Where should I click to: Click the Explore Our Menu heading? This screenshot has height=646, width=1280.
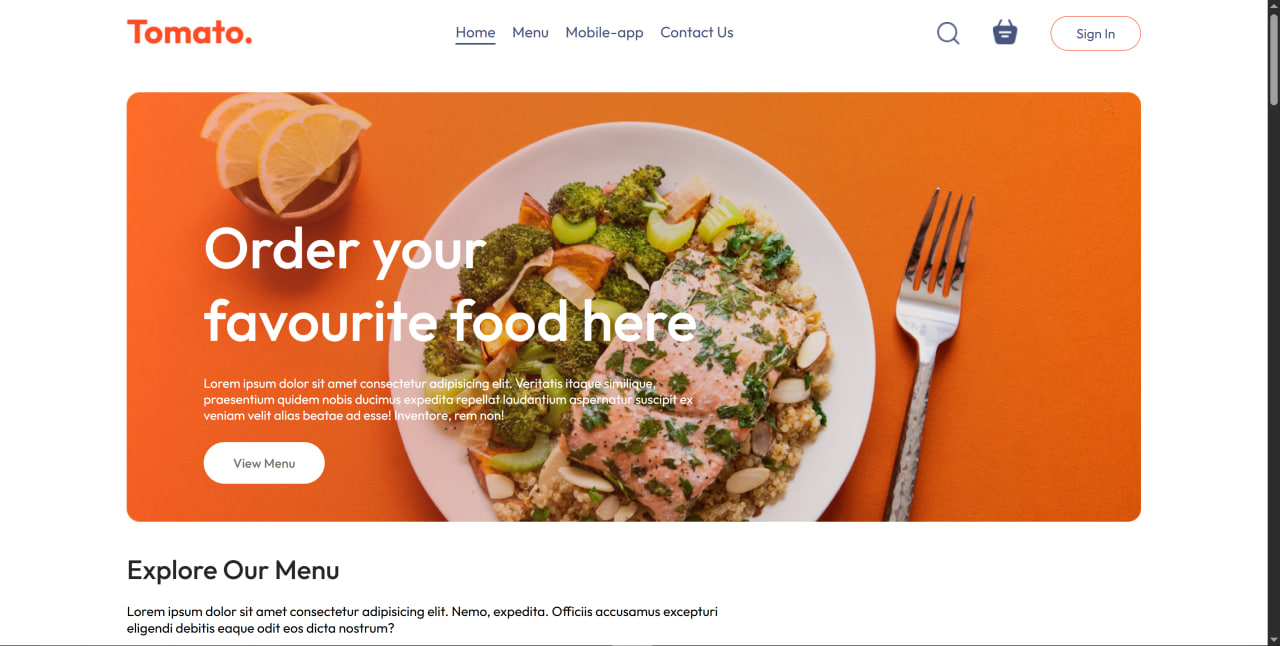click(x=233, y=570)
